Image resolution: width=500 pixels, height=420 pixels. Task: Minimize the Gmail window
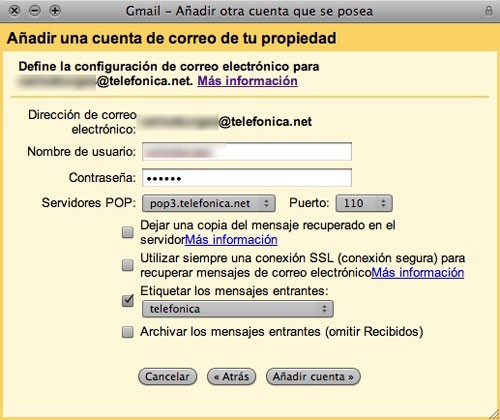point(35,11)
